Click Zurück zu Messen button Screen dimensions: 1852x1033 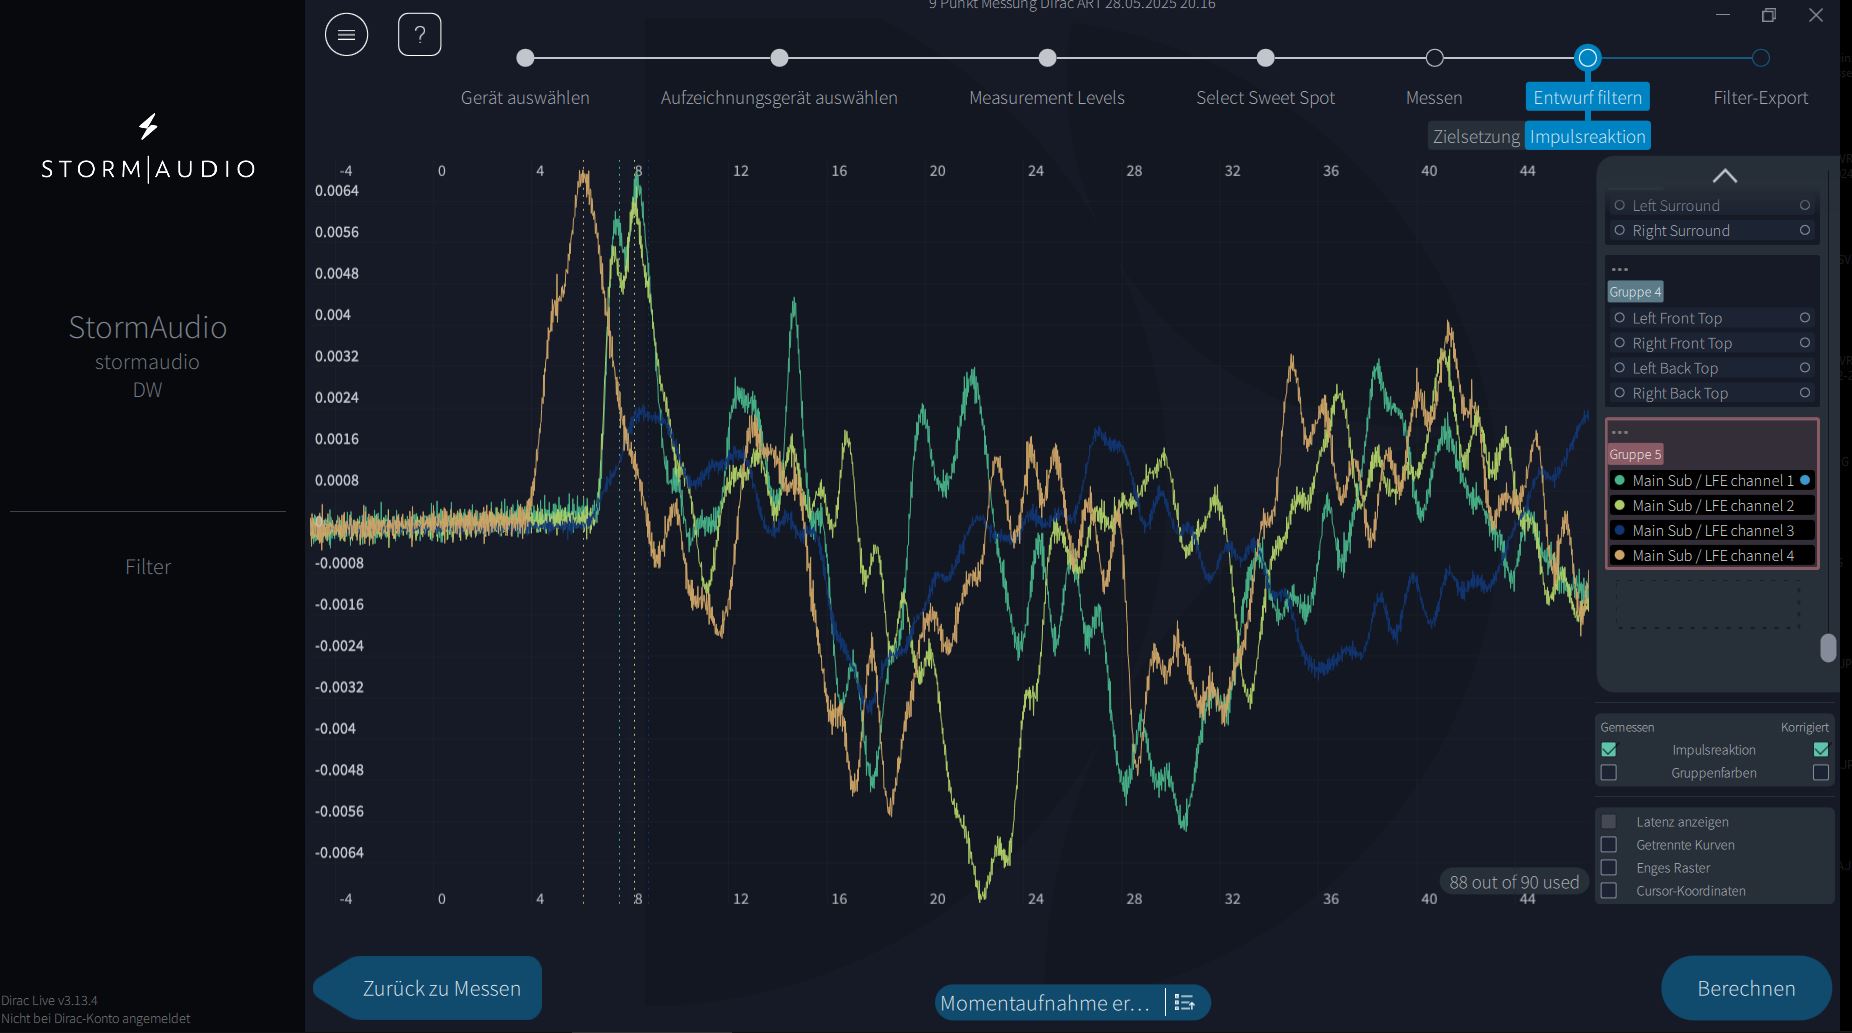coord(428,988)
